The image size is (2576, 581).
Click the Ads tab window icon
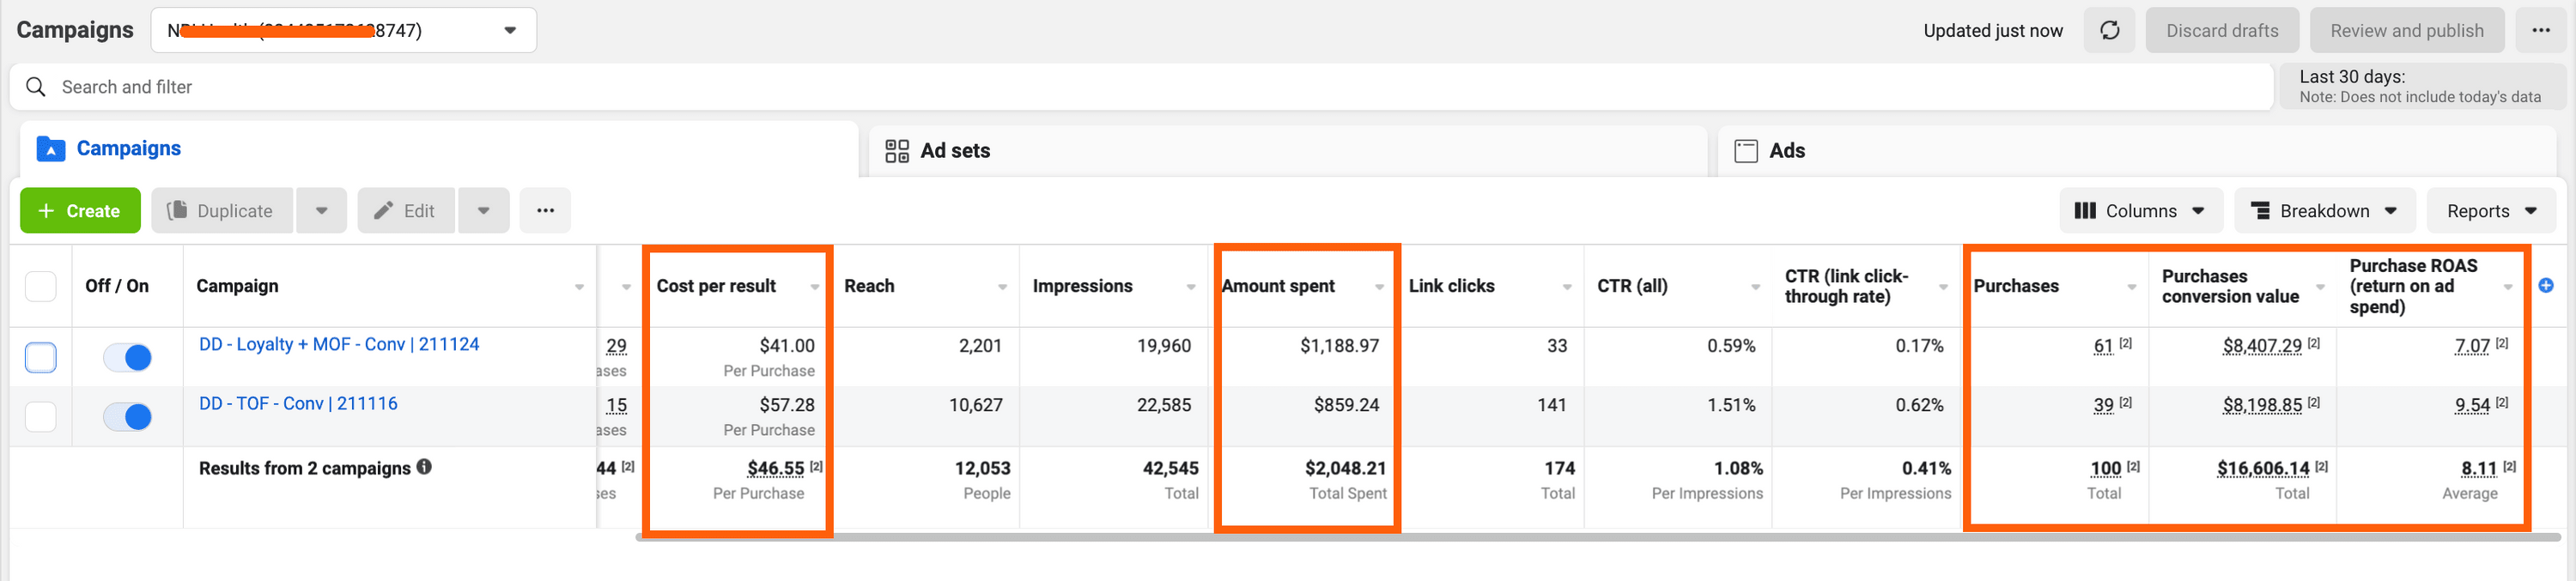[1746, 151]
